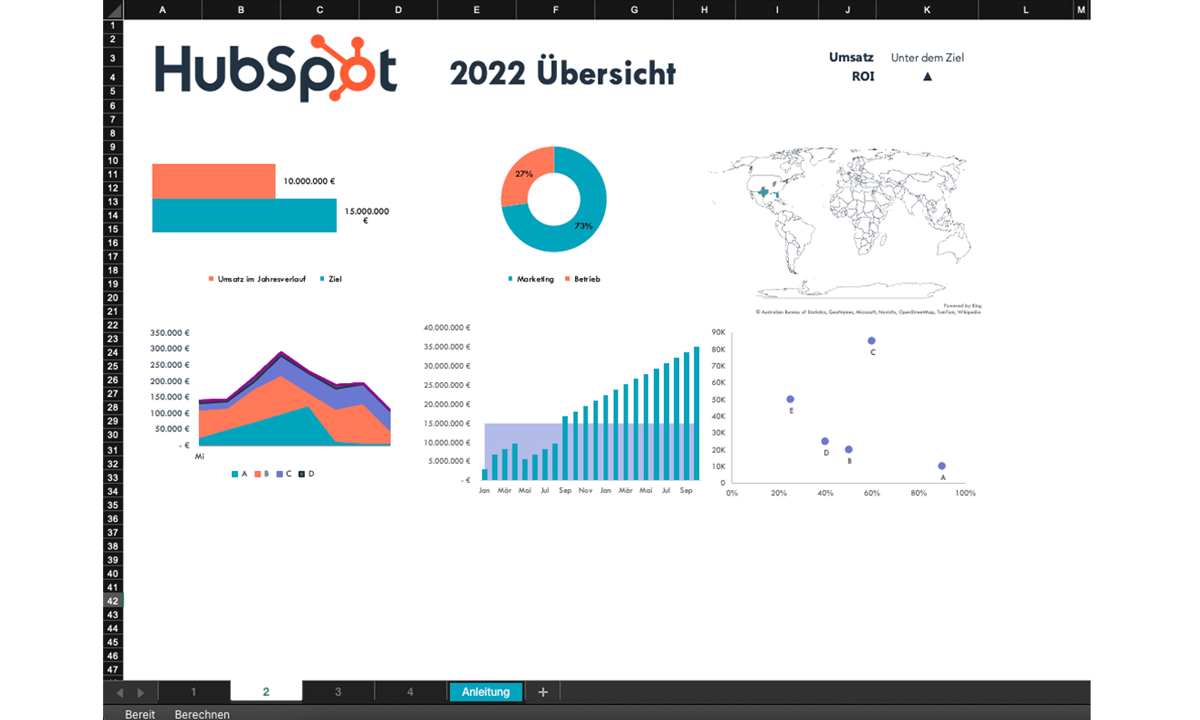Select the teal Ziel bar
Image resolution: width=1200 pixels, height=720 pixels.
coord(244,215)
